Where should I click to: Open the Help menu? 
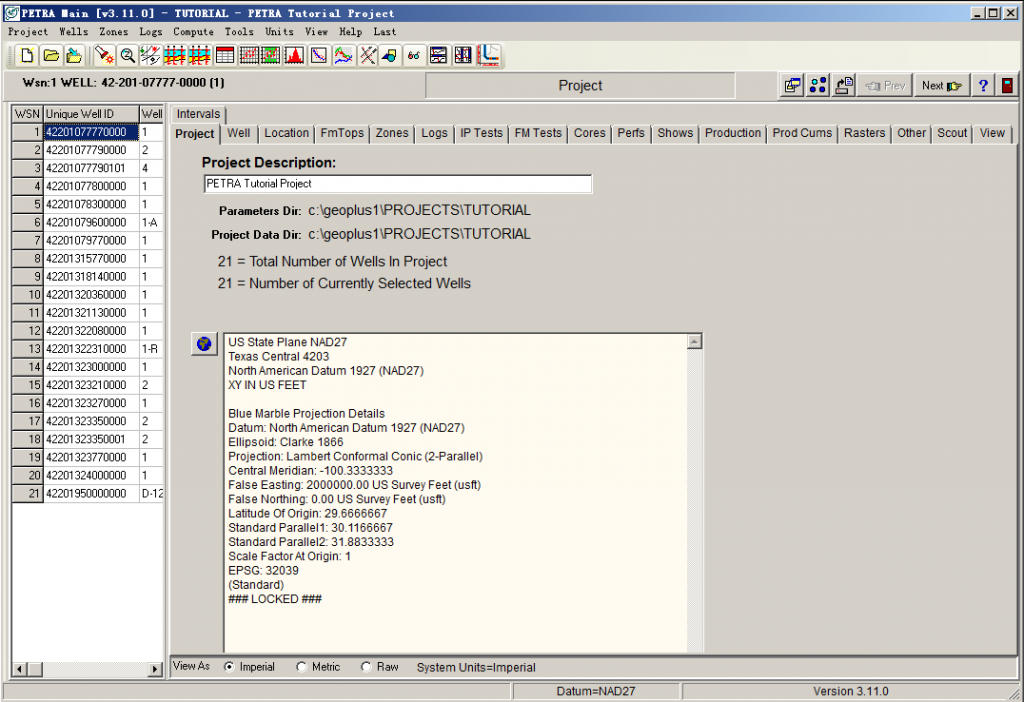351,31
